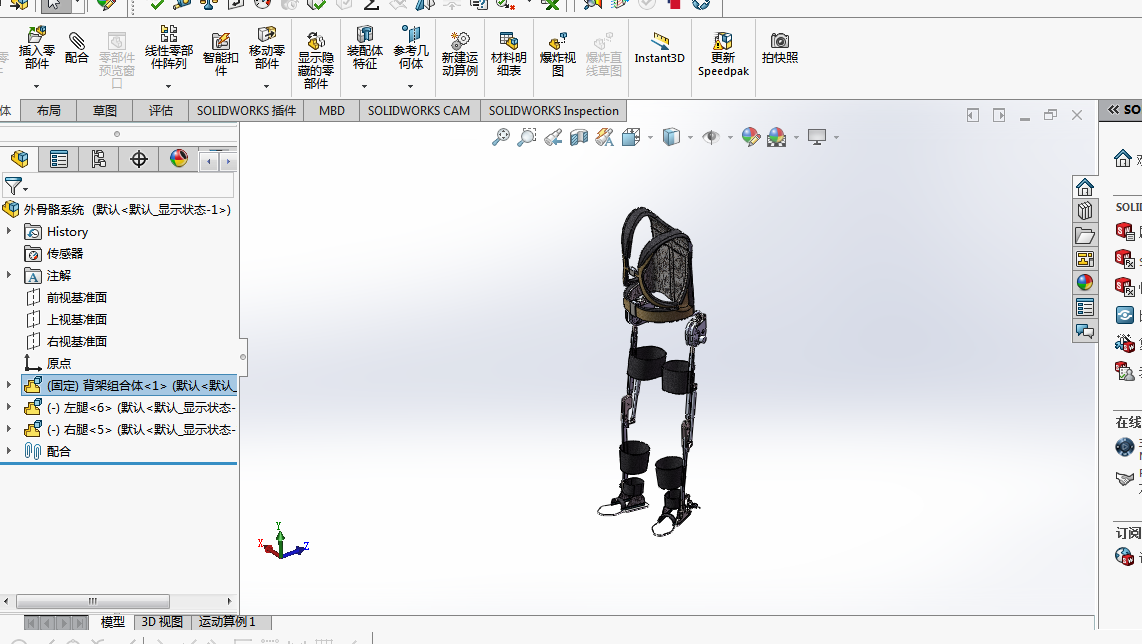Image resolution: width=1142 pixels, height=644 pixels.
Task: Open Custom Properties task pane icon
Action: pos(1084,307)
